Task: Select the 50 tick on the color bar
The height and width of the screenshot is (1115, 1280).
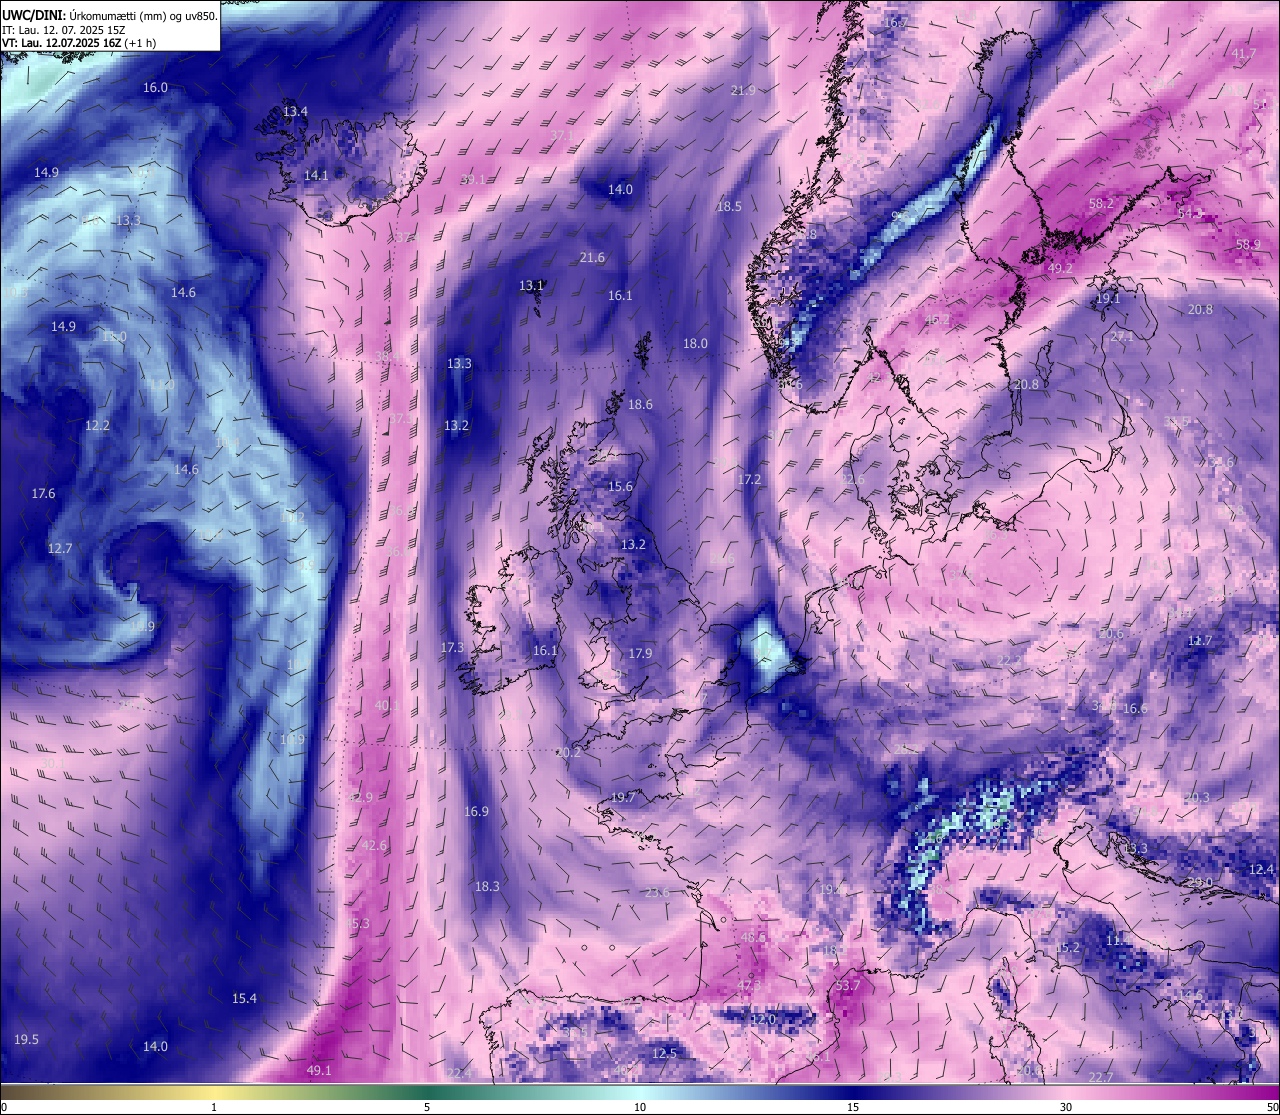Action: click(1272, 1107)
